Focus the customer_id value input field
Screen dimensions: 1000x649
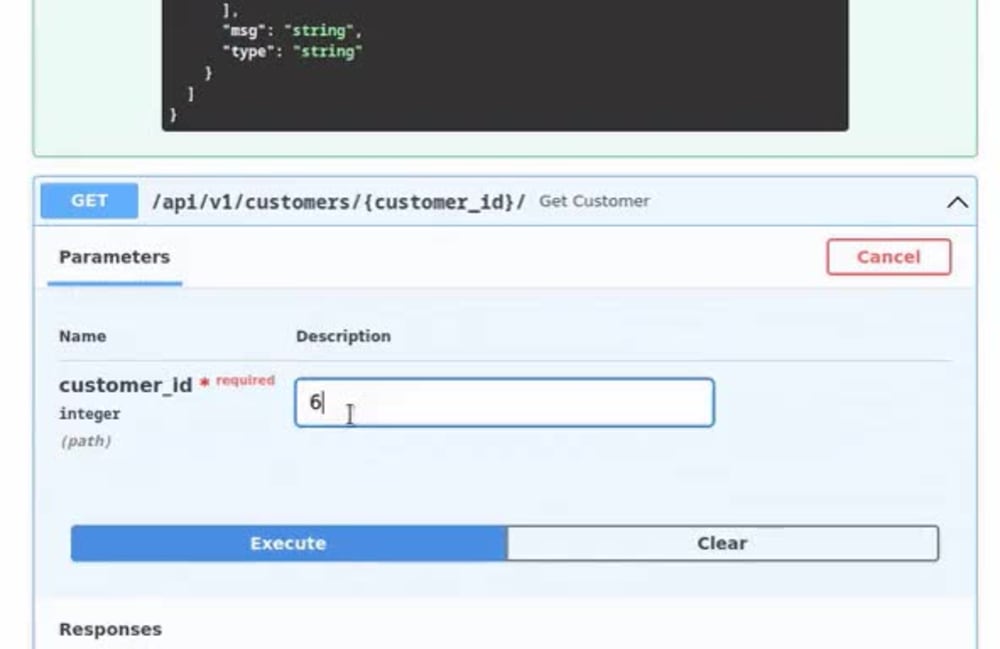point(504,402)
